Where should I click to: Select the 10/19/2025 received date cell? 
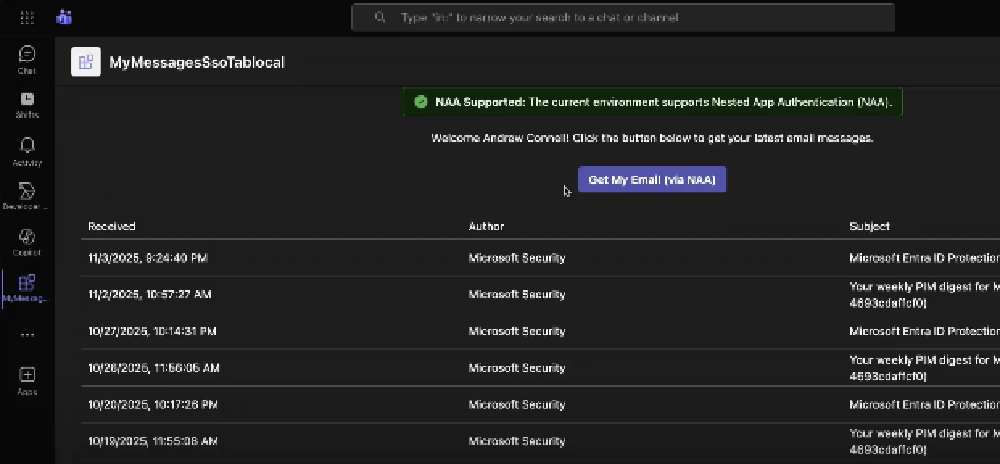point(153,441)
